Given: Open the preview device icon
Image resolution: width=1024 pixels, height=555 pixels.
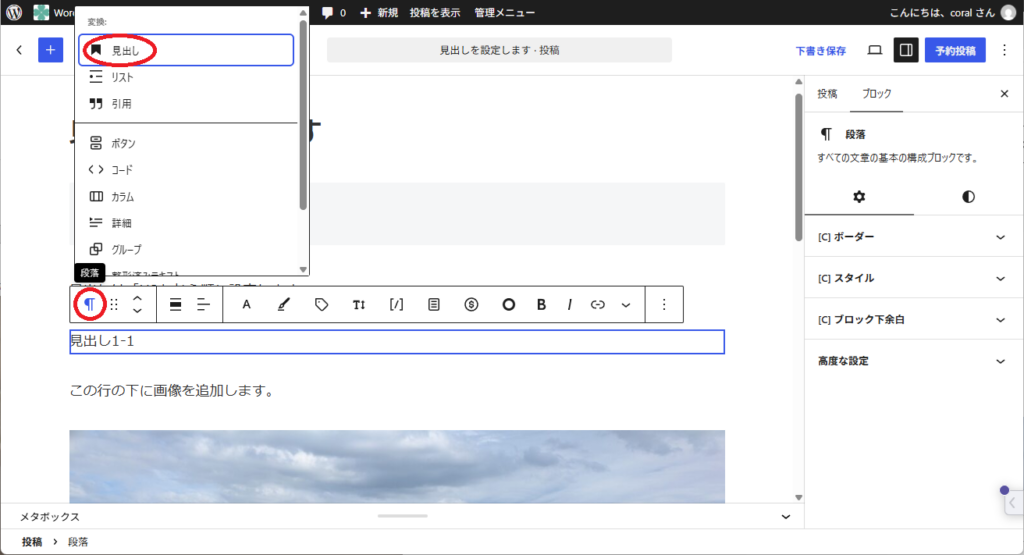Looking at the screenshot, I should (x=874, y=50).
